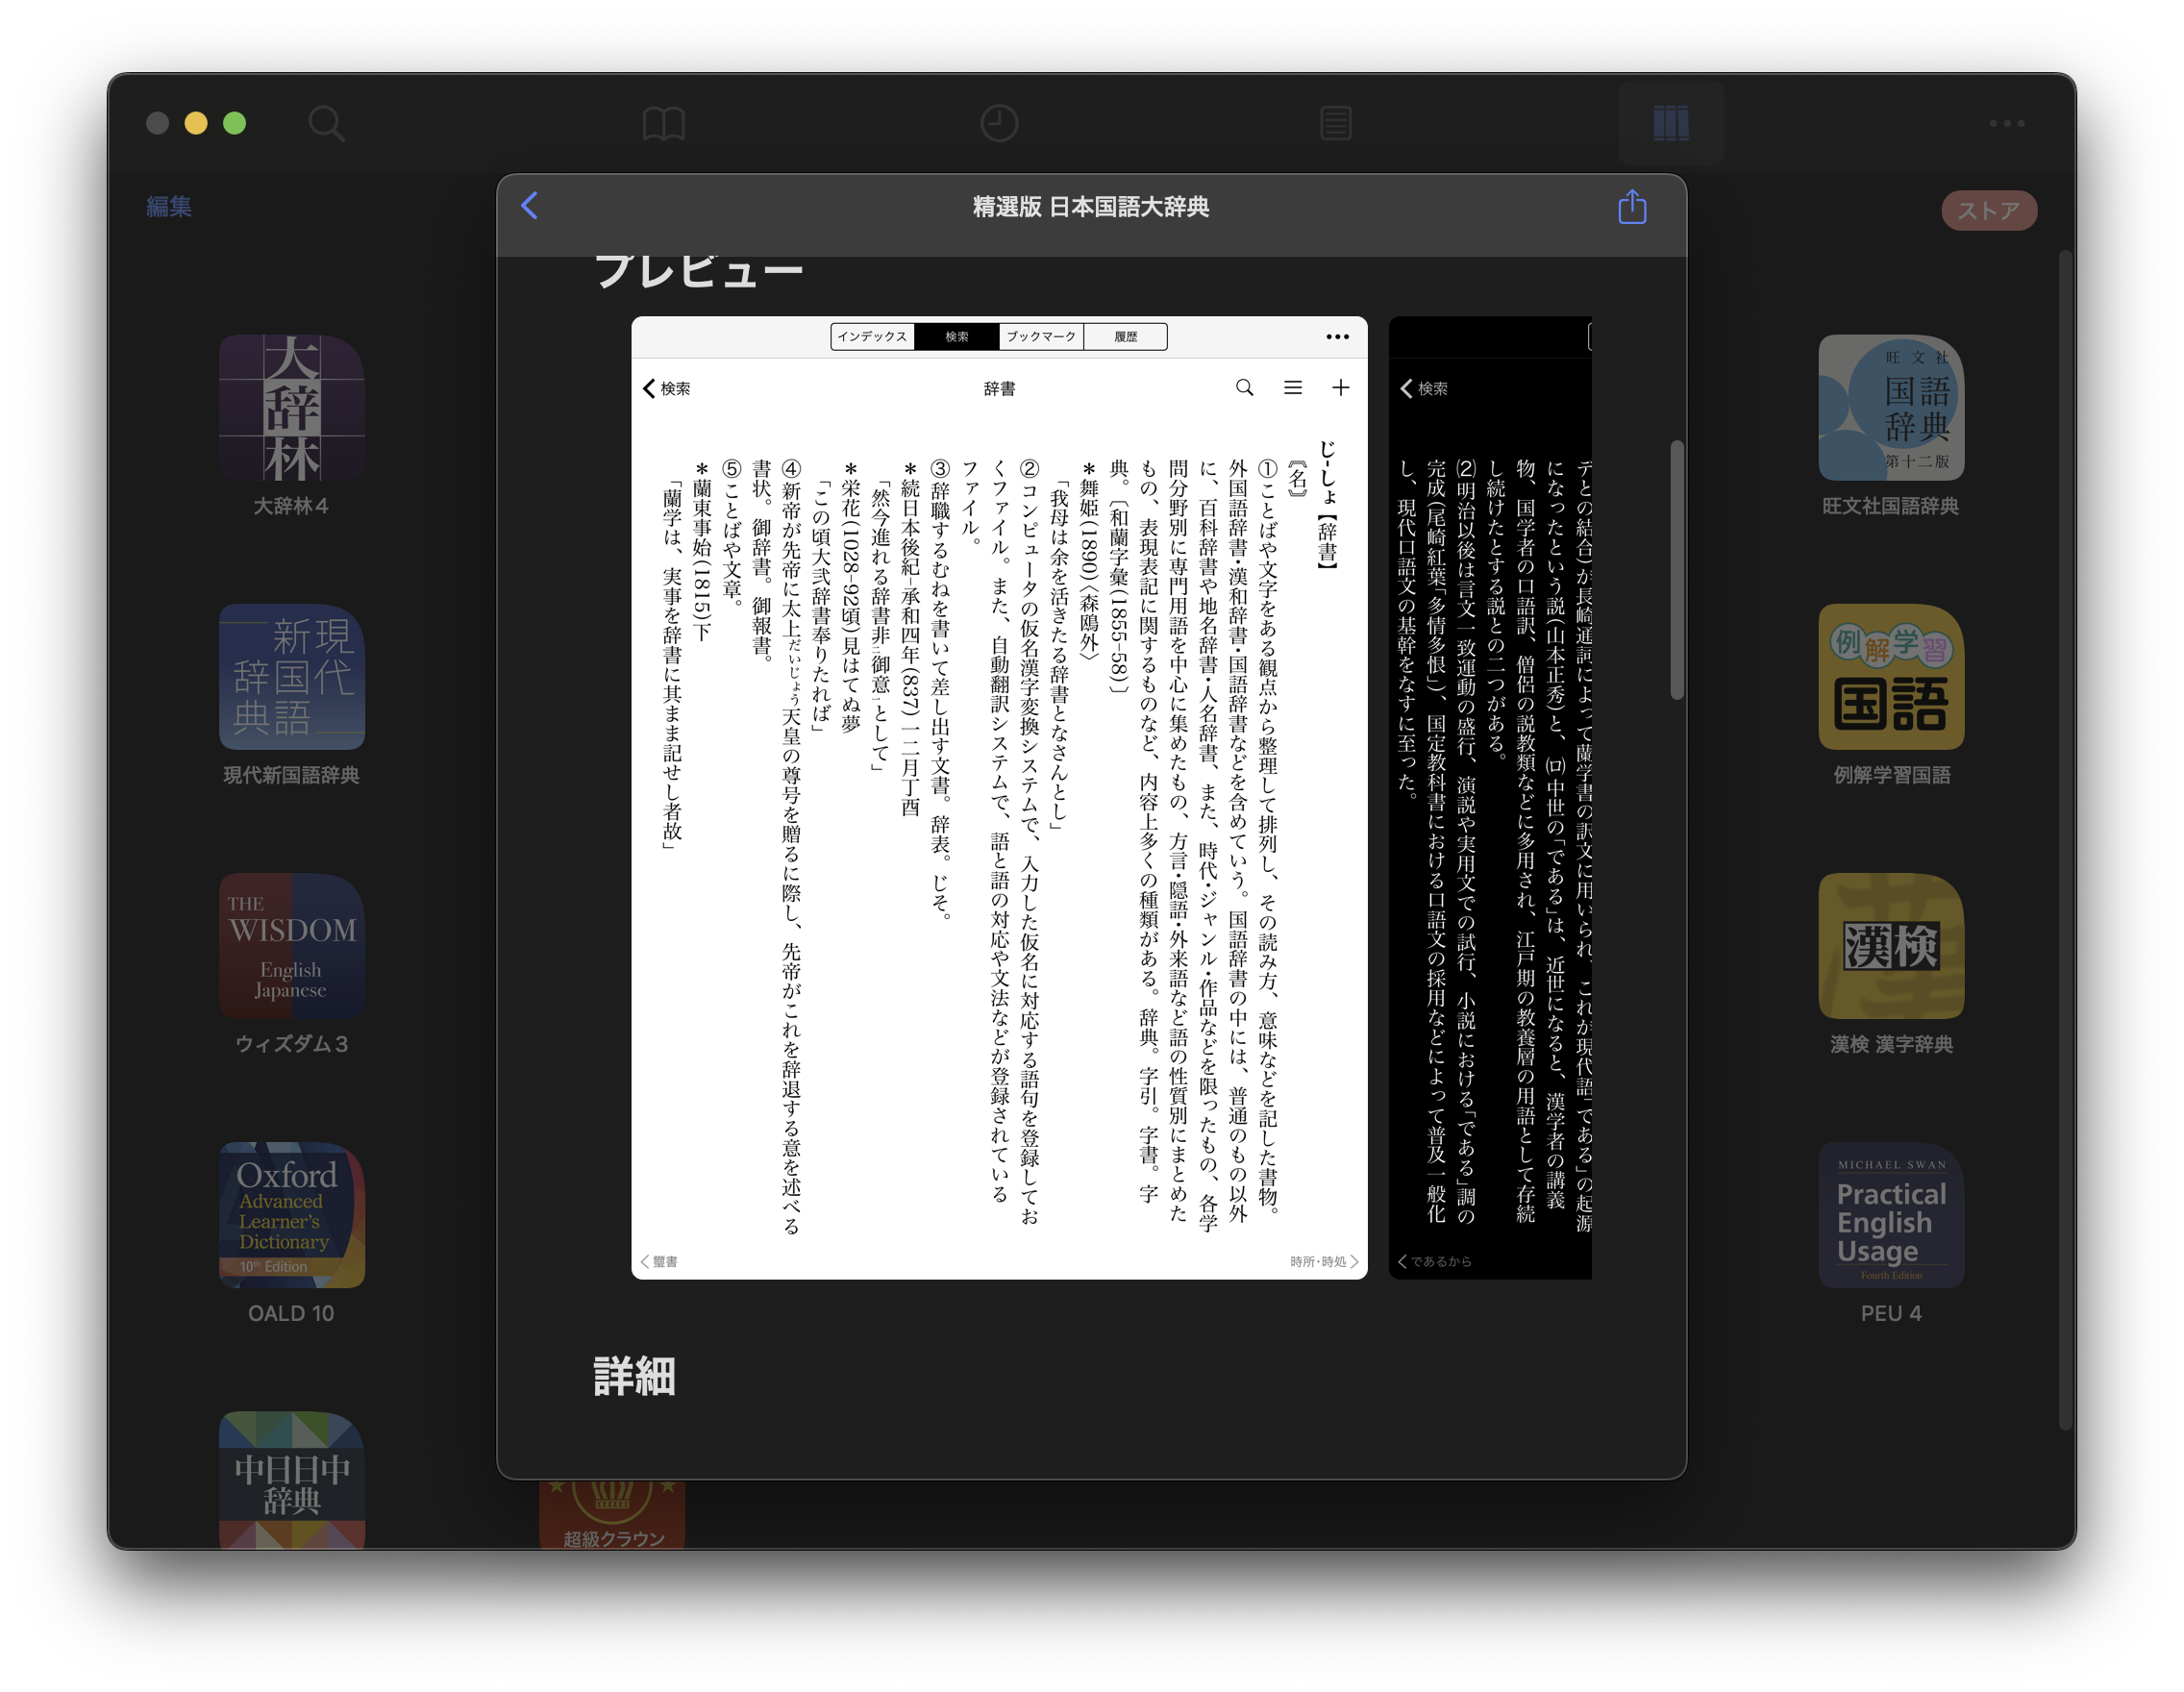Click the 現代新国語辞典 label text
Screen dimensions: 2184x1692
[291, 775]
